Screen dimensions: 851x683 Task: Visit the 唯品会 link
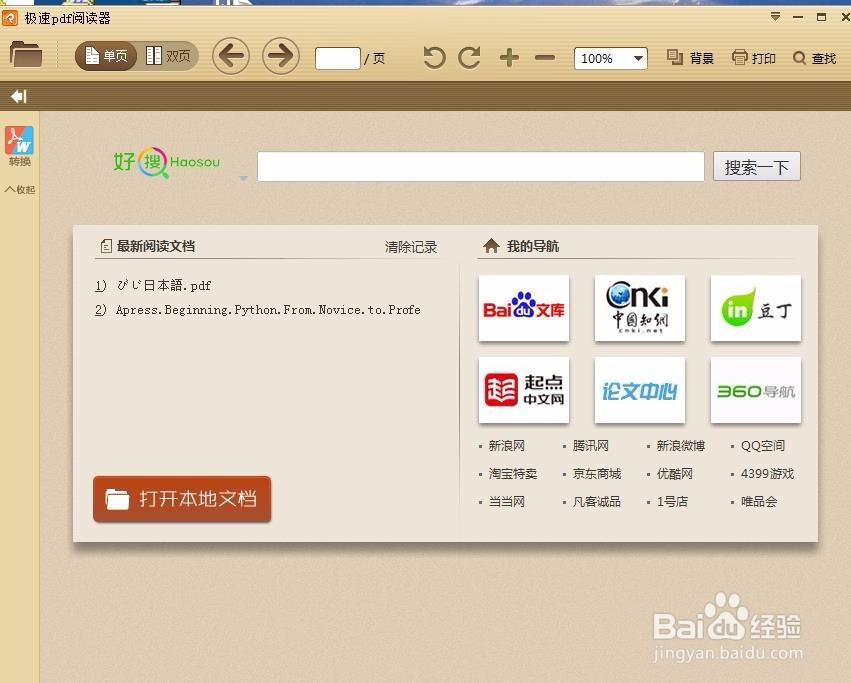[x=759, y=502]
